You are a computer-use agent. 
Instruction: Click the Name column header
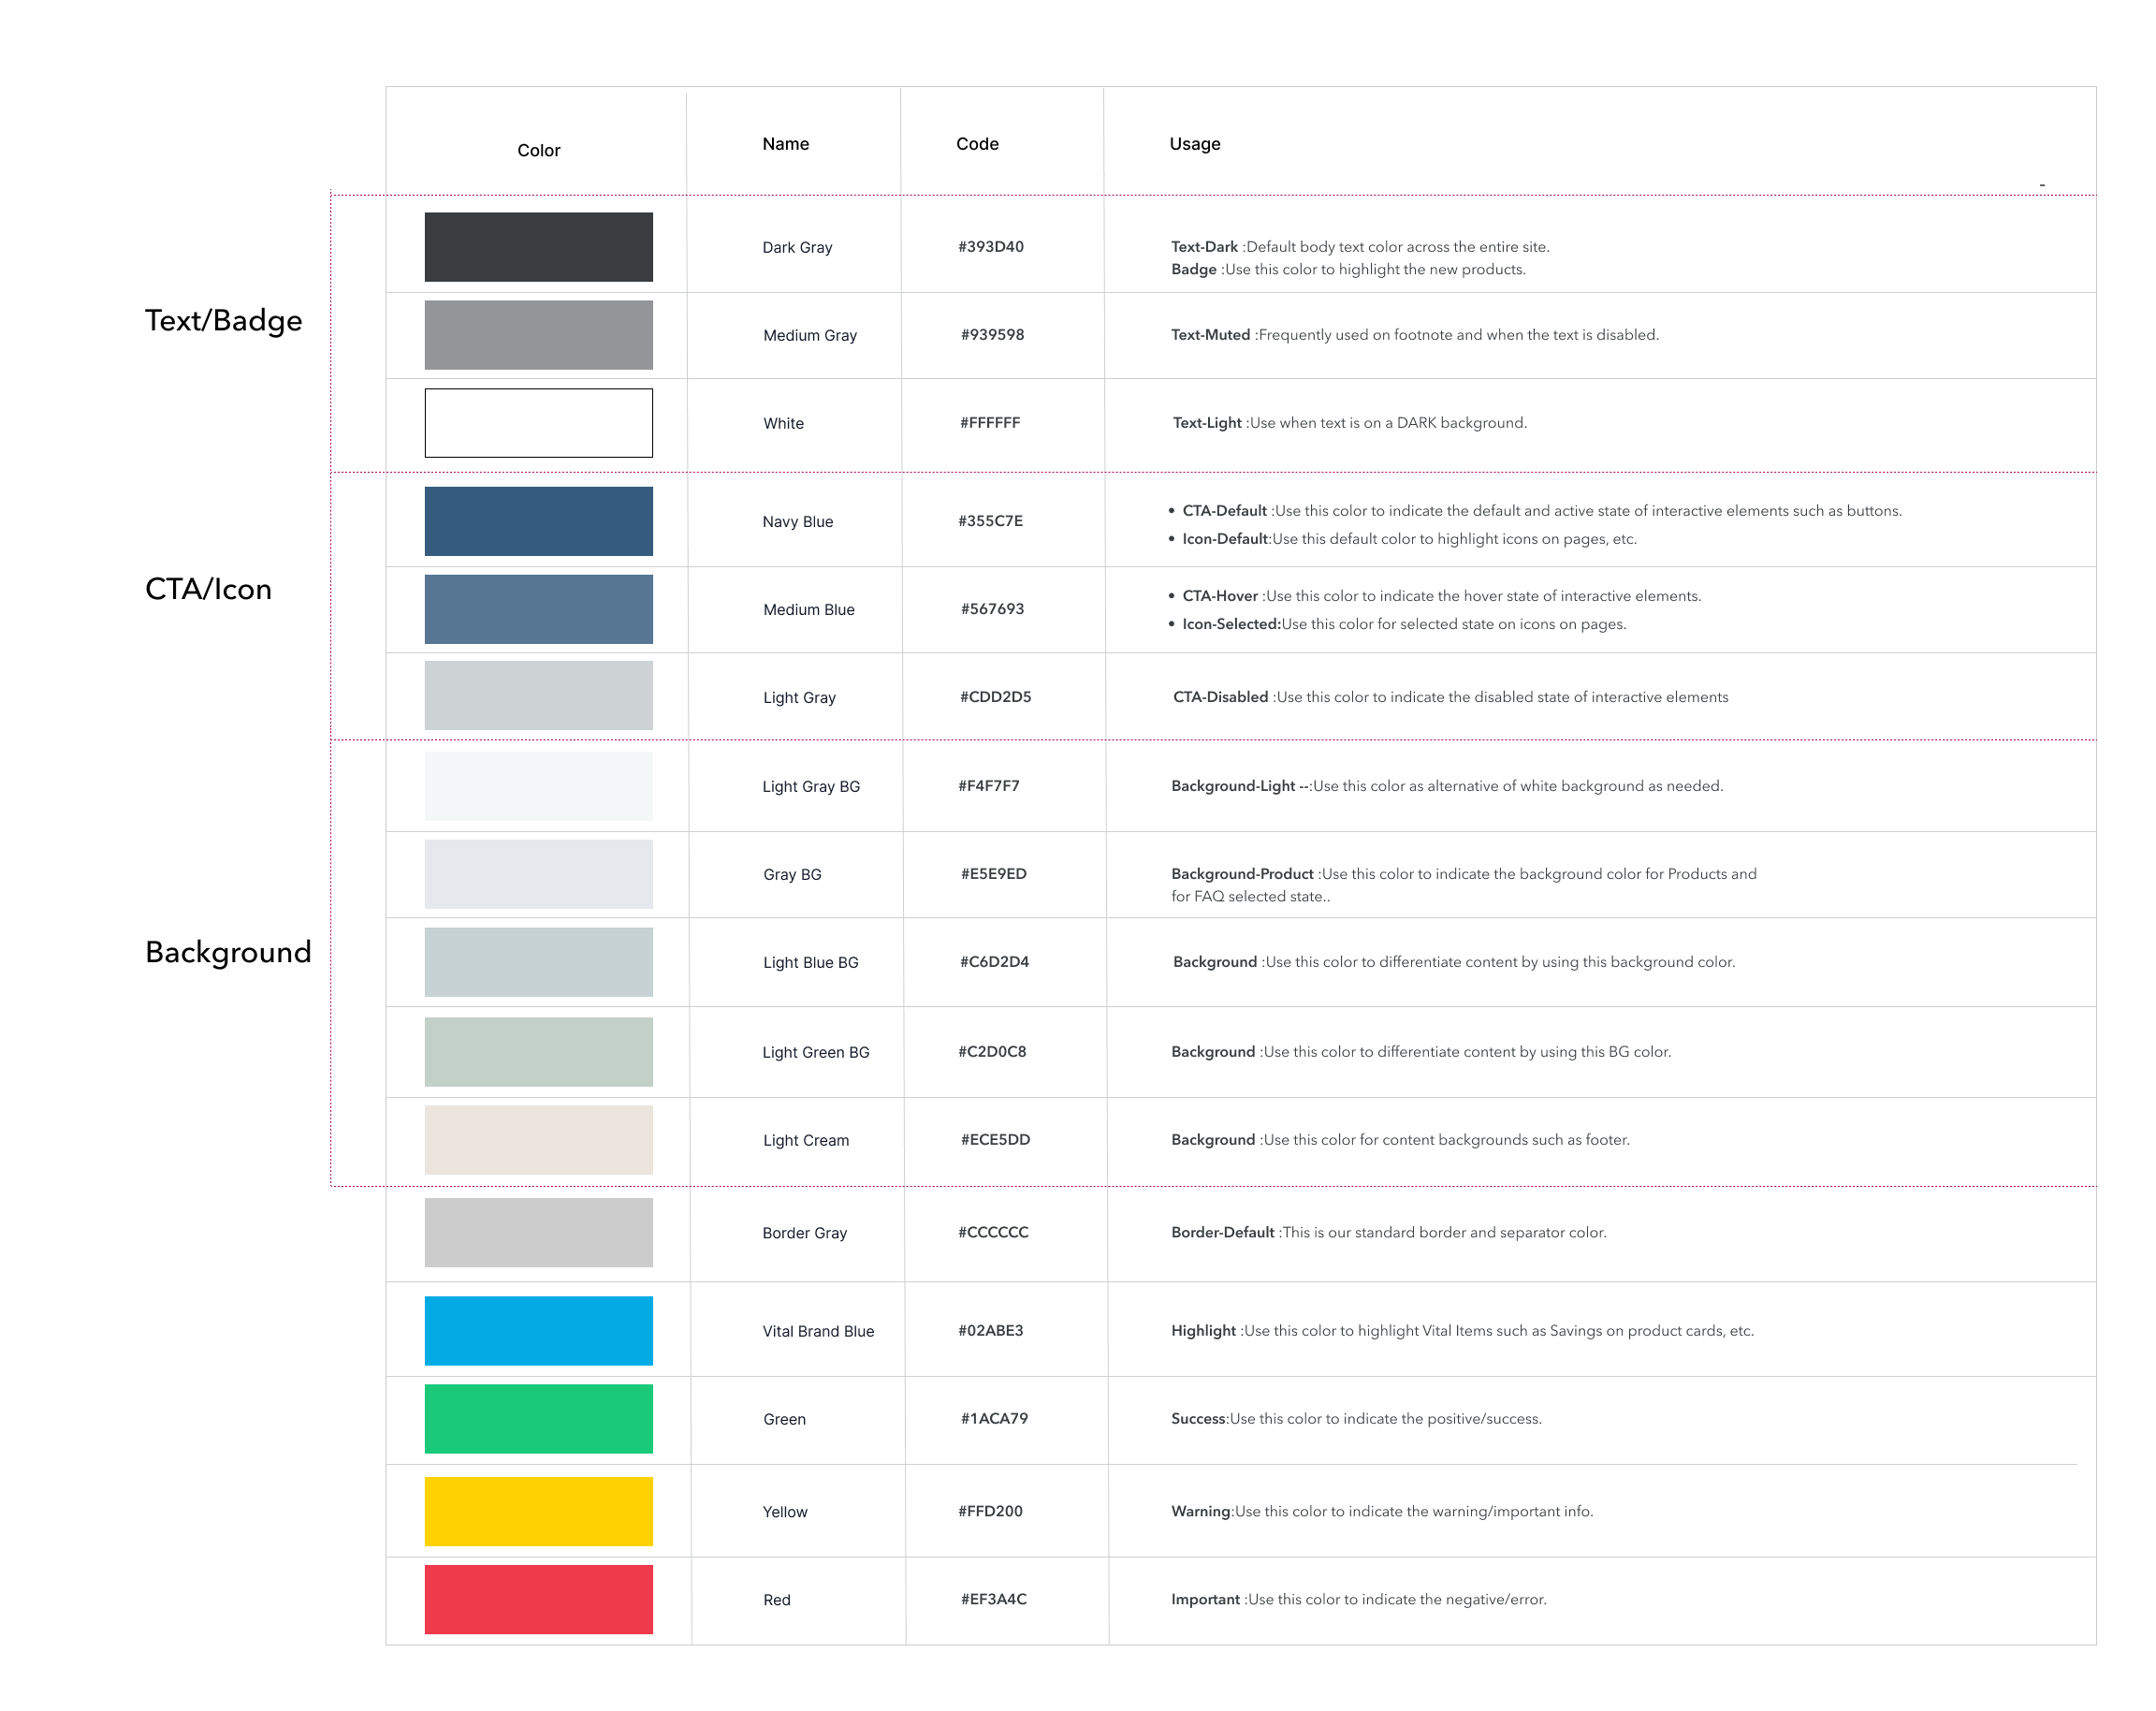point(785,143)
